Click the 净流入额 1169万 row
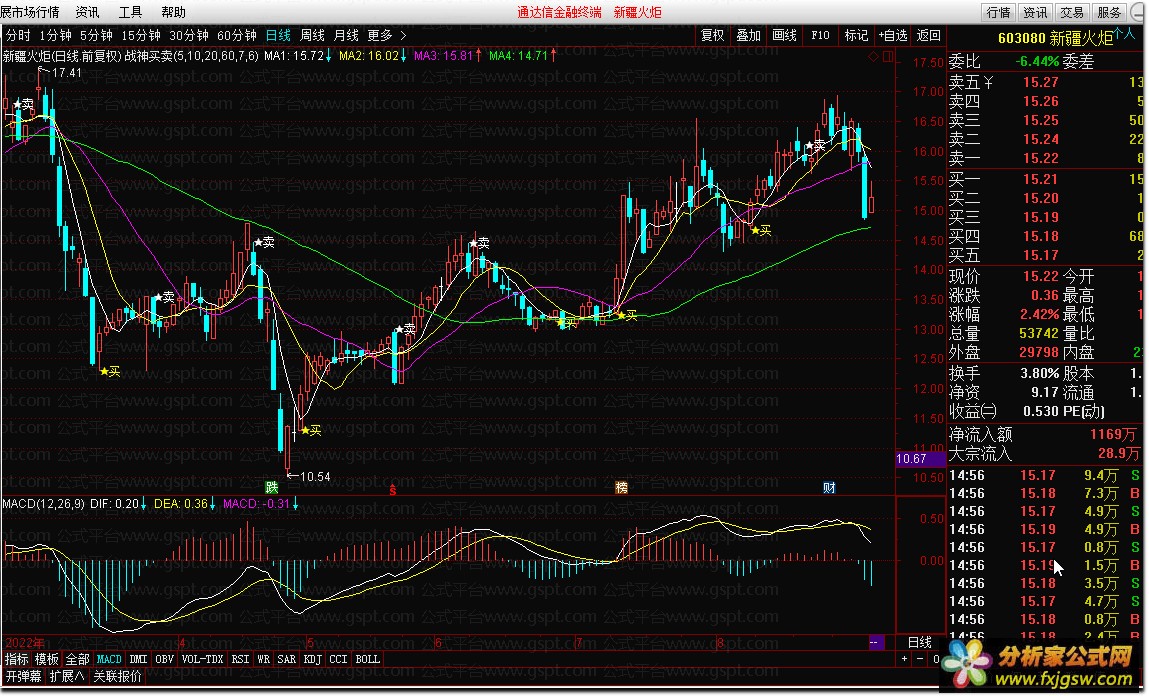 coord(1046,434)
